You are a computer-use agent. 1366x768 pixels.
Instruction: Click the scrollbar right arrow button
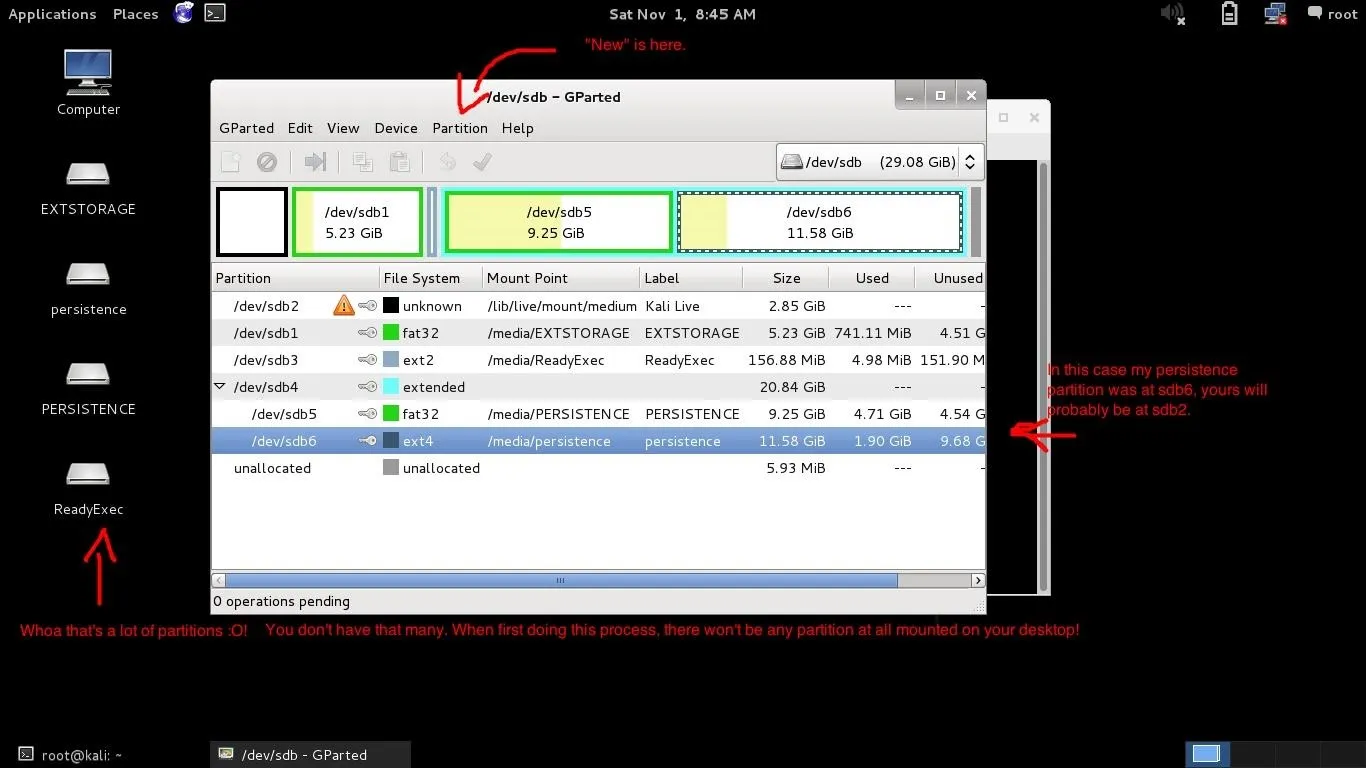pos(978,580)
